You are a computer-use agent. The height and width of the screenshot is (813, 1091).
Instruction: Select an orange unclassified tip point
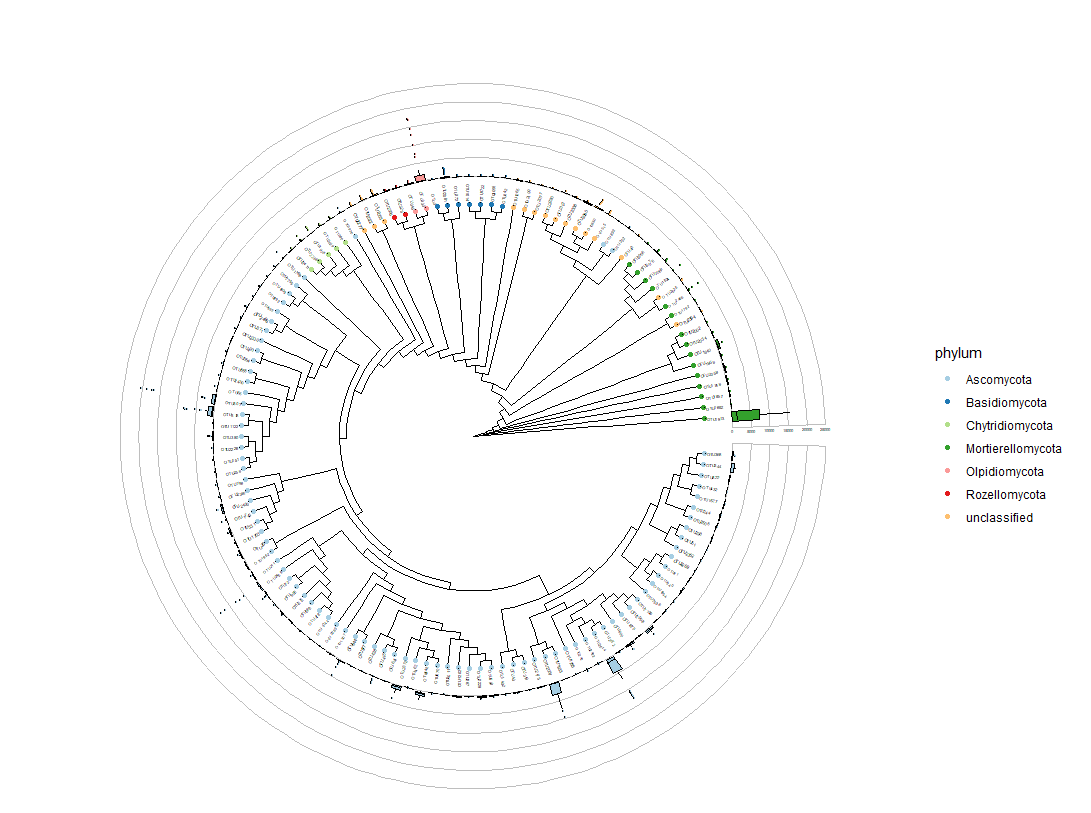click(513, 208)
